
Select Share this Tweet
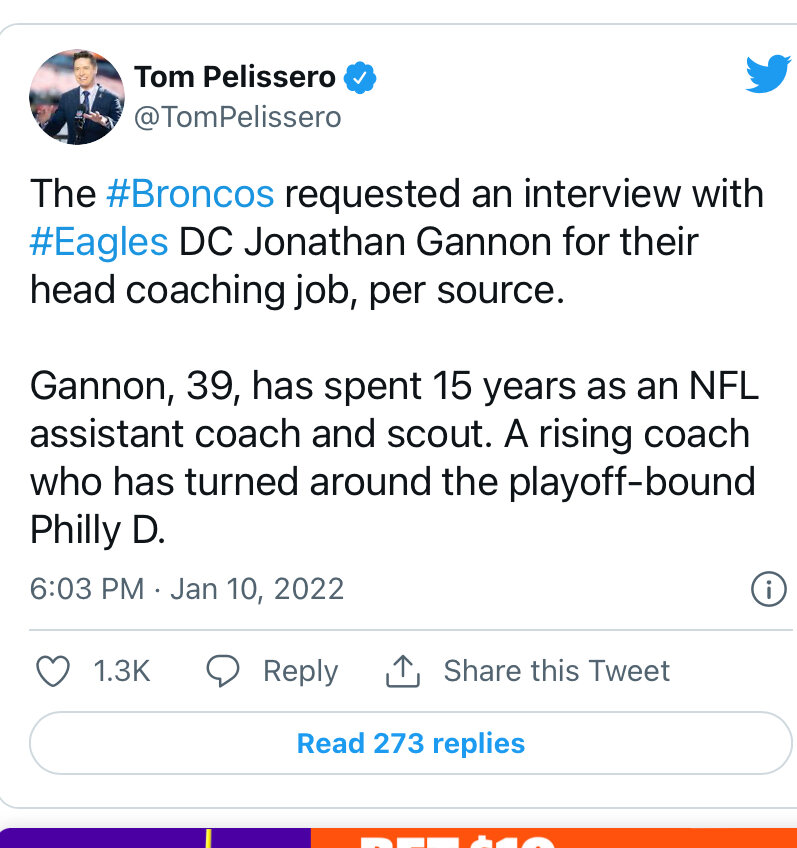[556, 671]
